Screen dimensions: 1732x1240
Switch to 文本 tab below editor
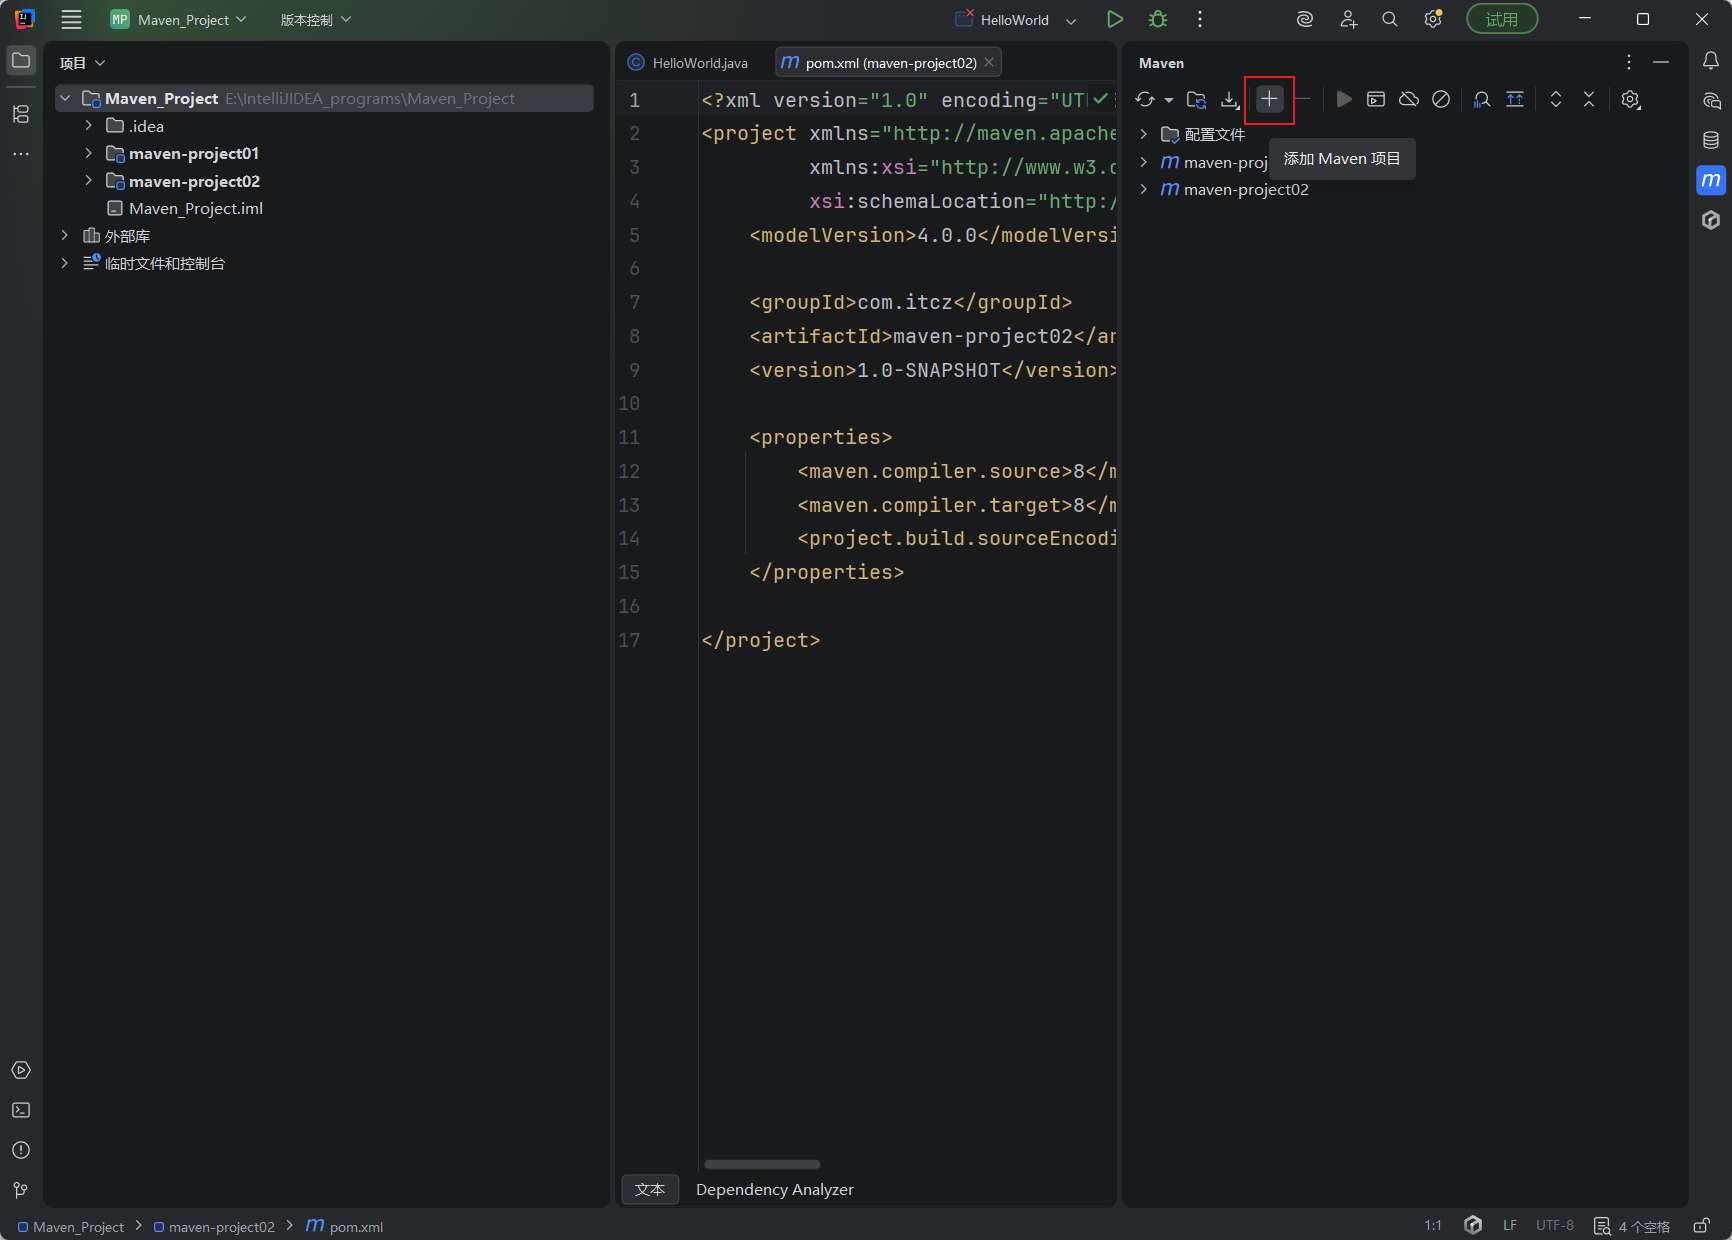[x=650, y=1189]
